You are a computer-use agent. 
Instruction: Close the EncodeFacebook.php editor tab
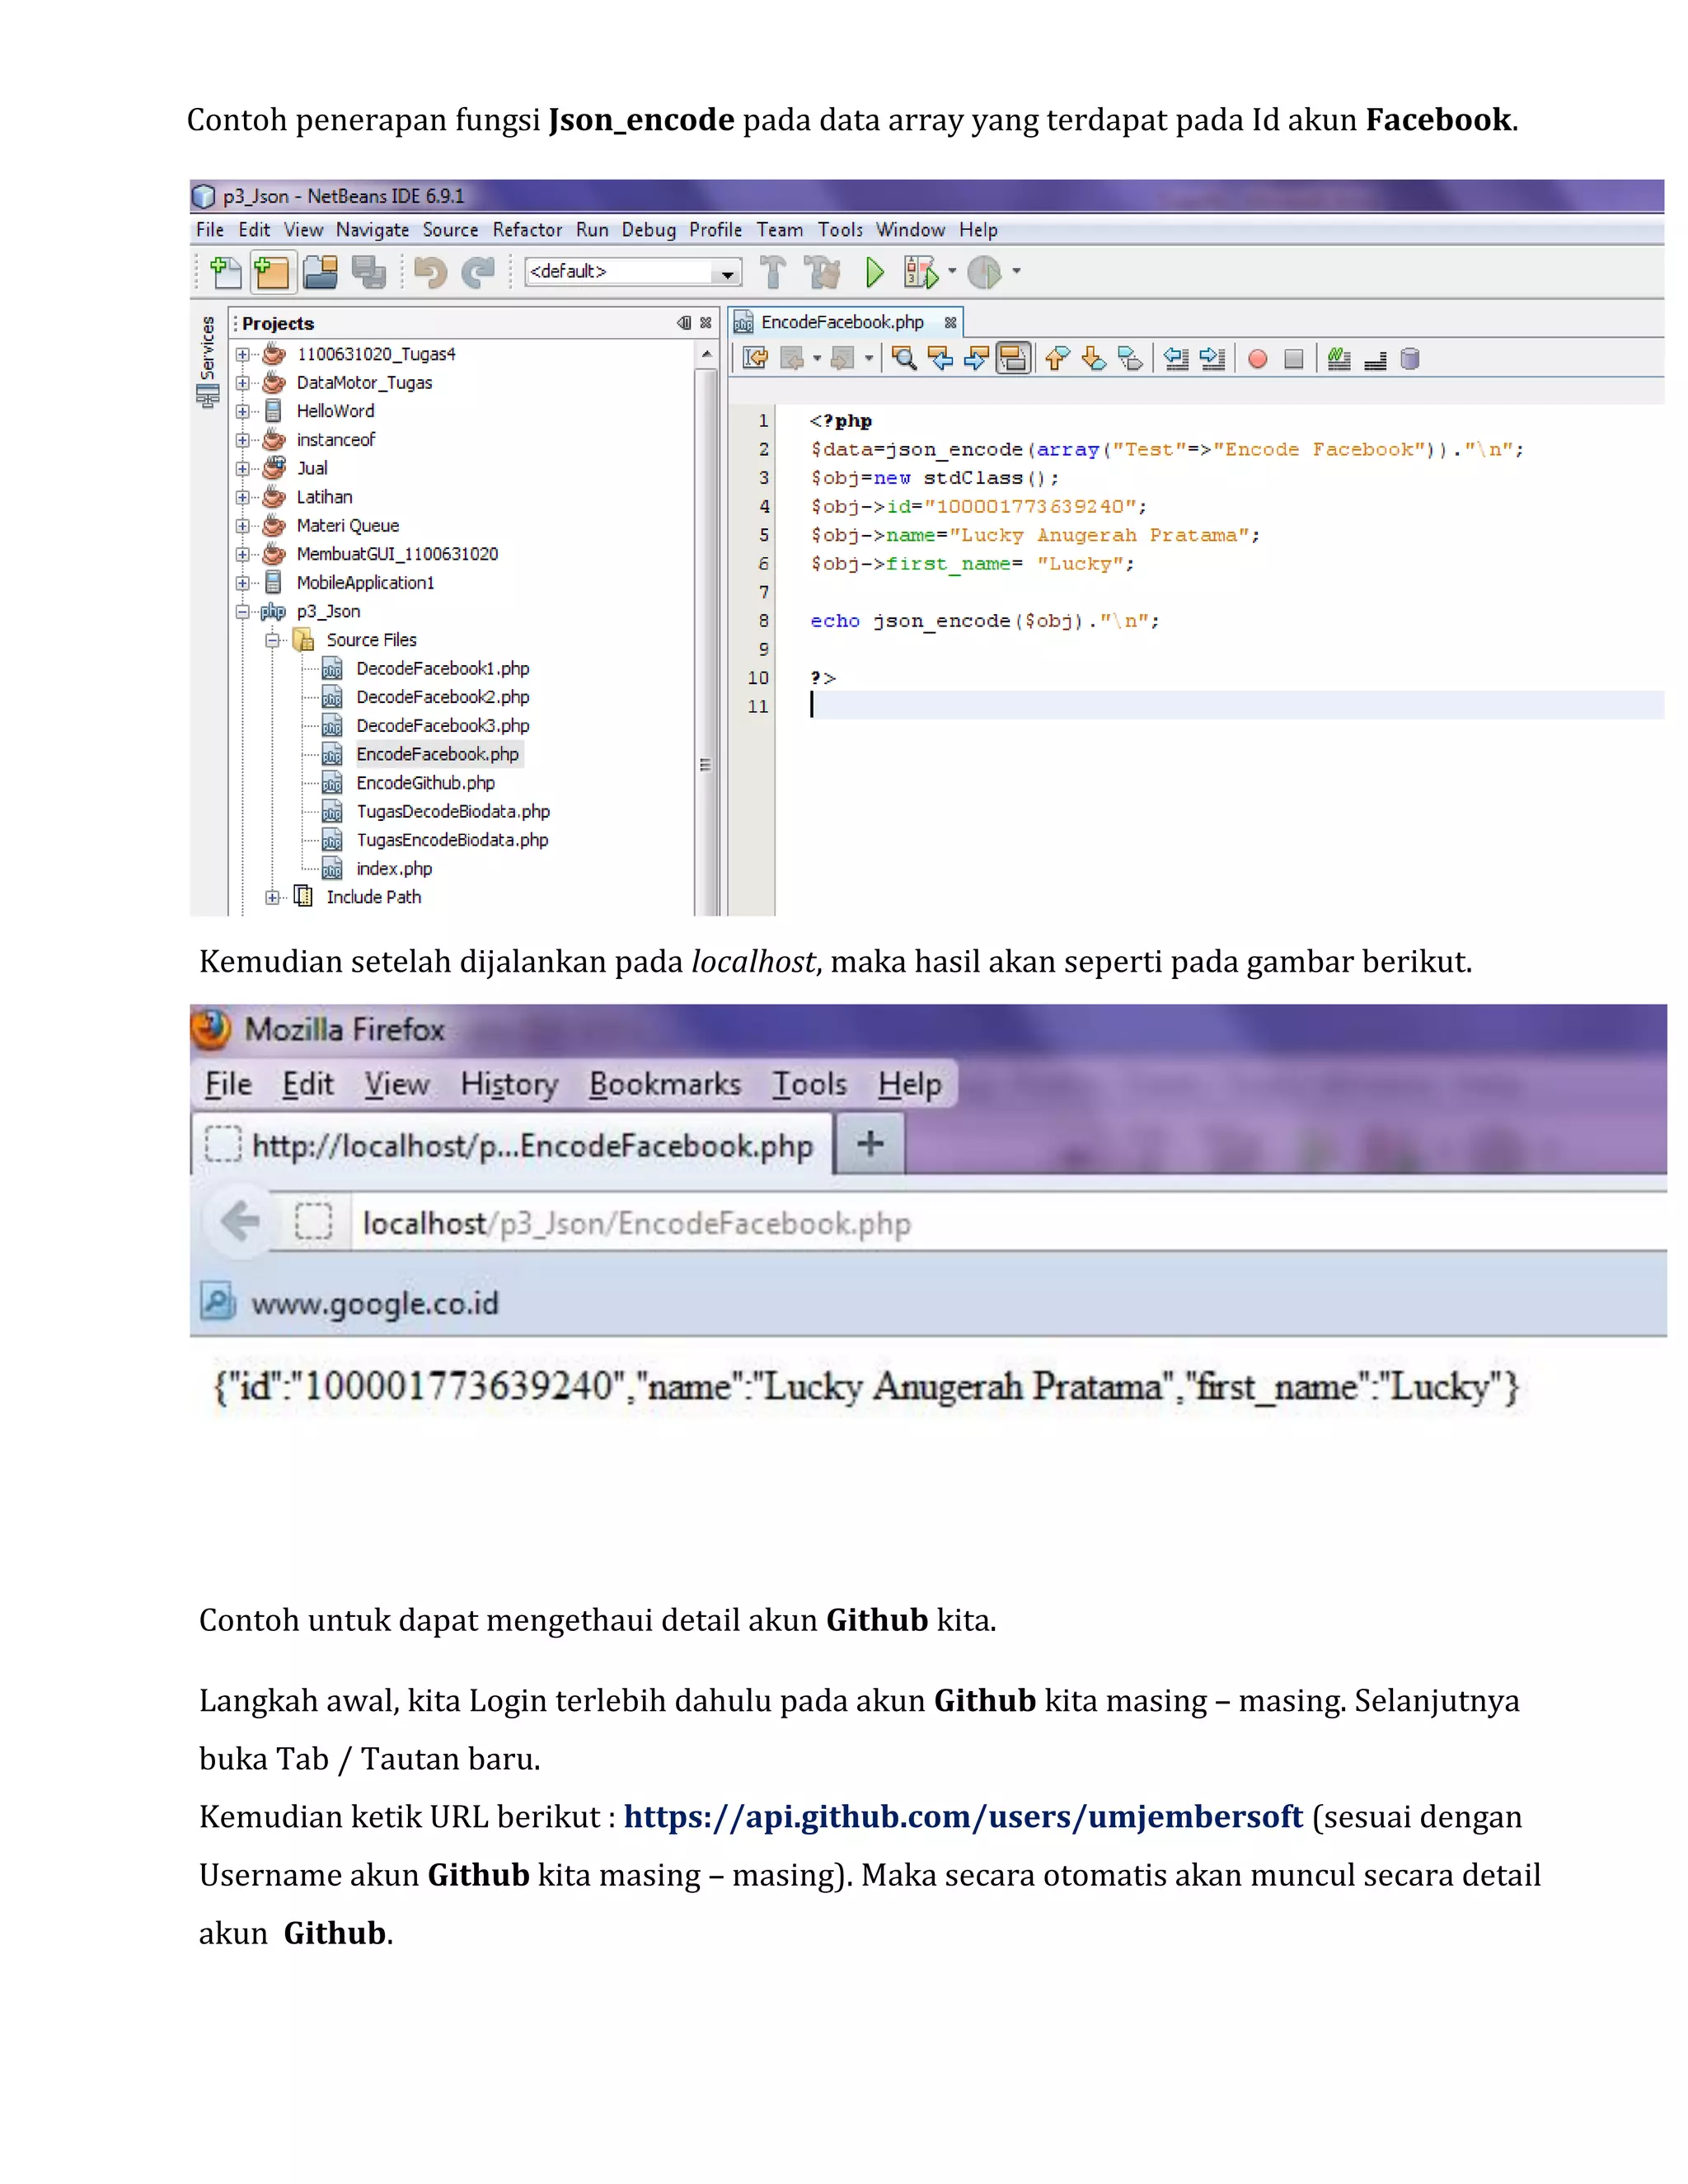(950, 322)
